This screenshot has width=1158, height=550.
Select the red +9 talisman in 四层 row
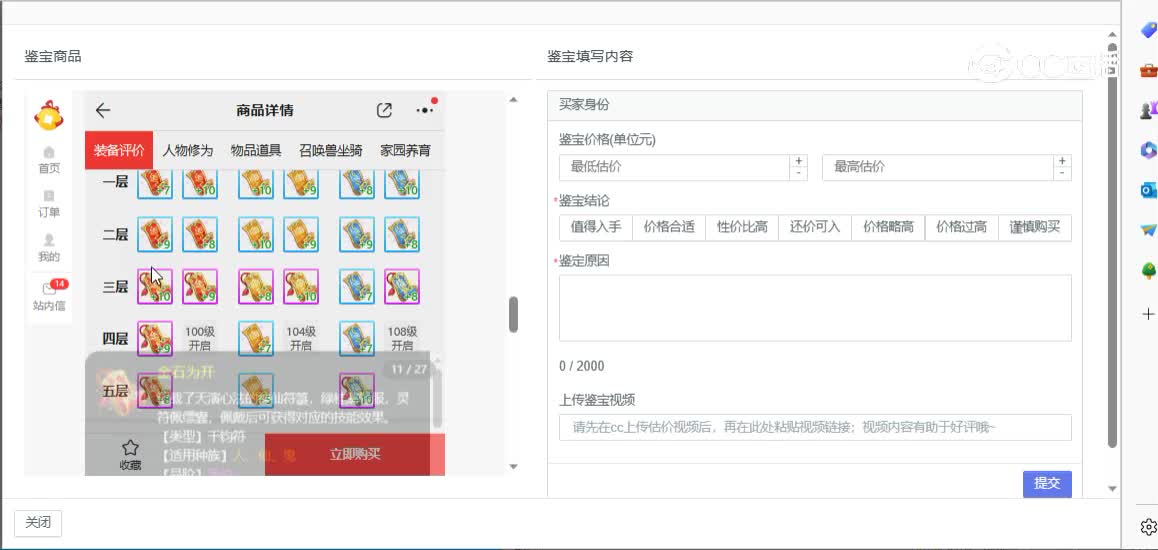(155, 338)
